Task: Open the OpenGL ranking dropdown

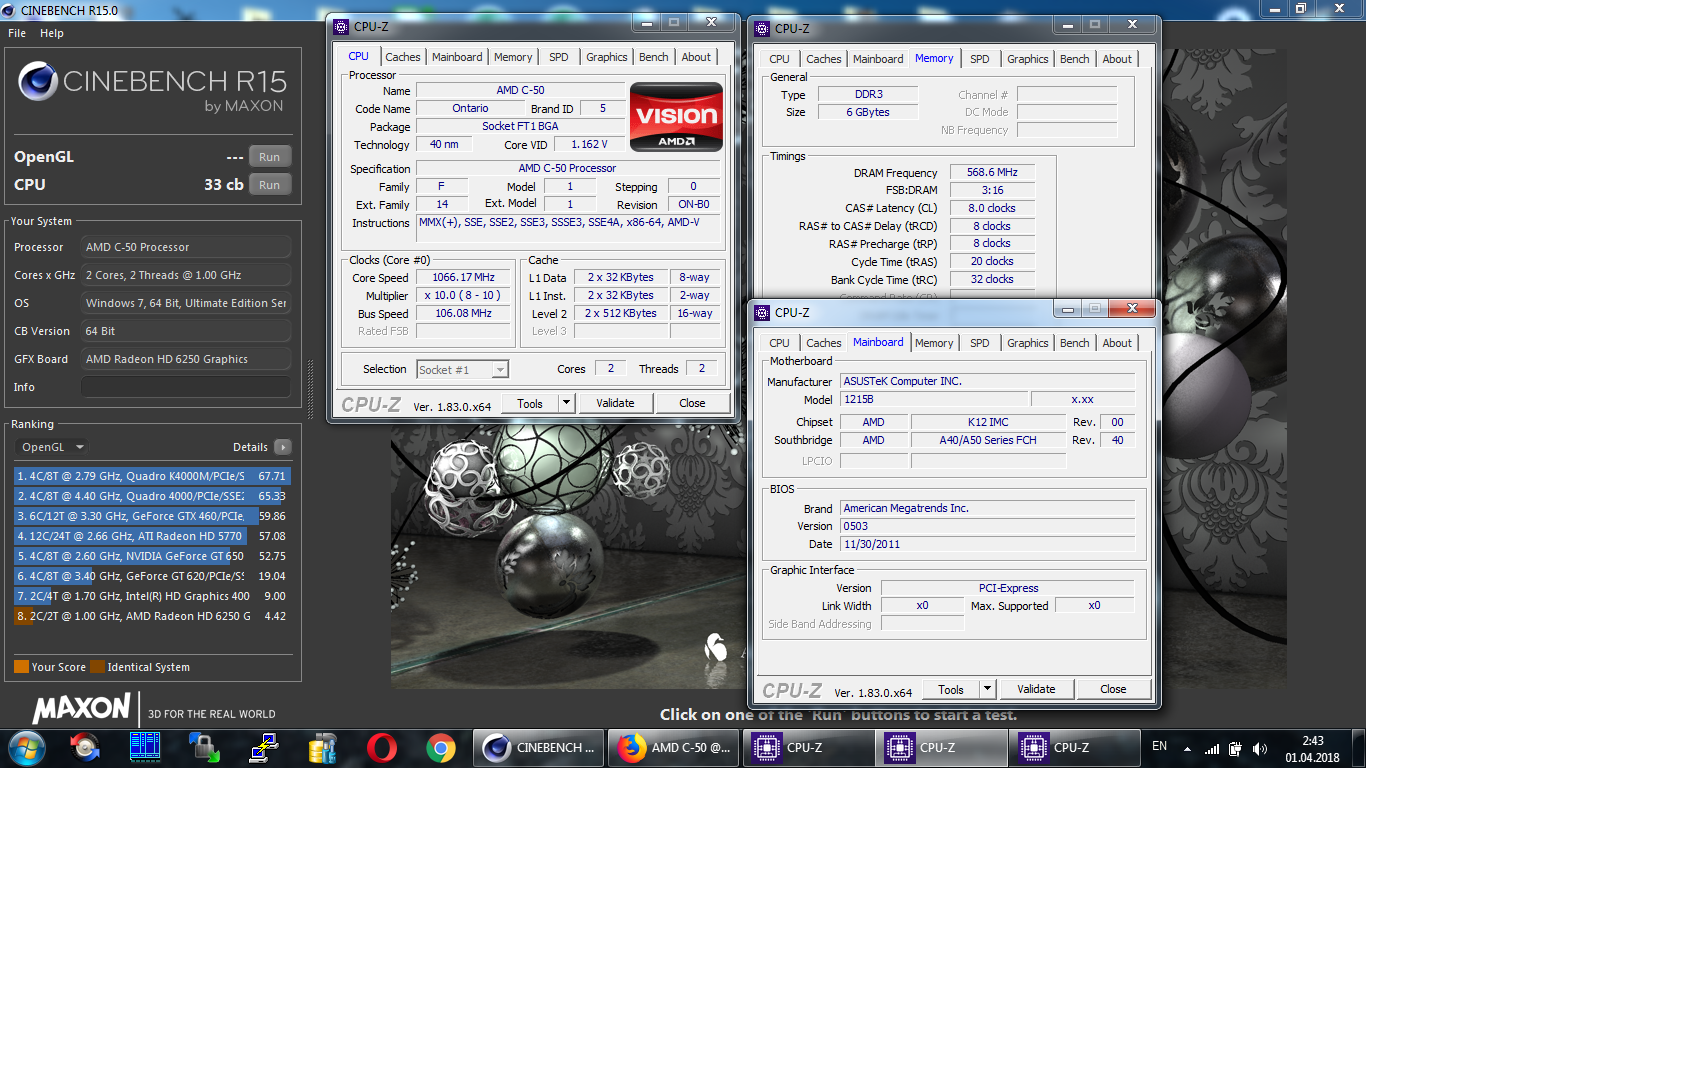Action: click(53, 447)
